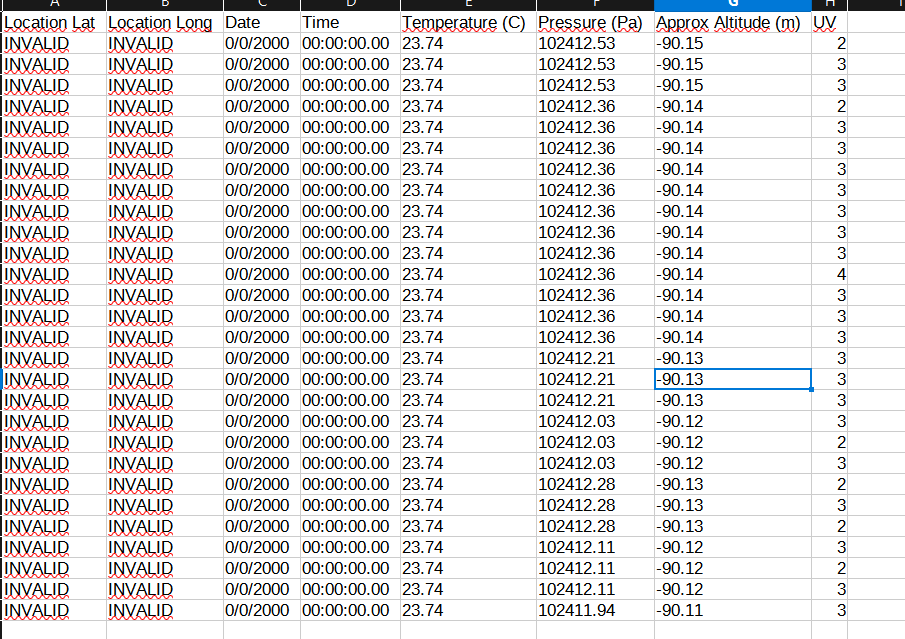Select Location Lat INVALID in the UV 4 row
Image resolution: width=905 pixels, height=639 pixels.
54,274
